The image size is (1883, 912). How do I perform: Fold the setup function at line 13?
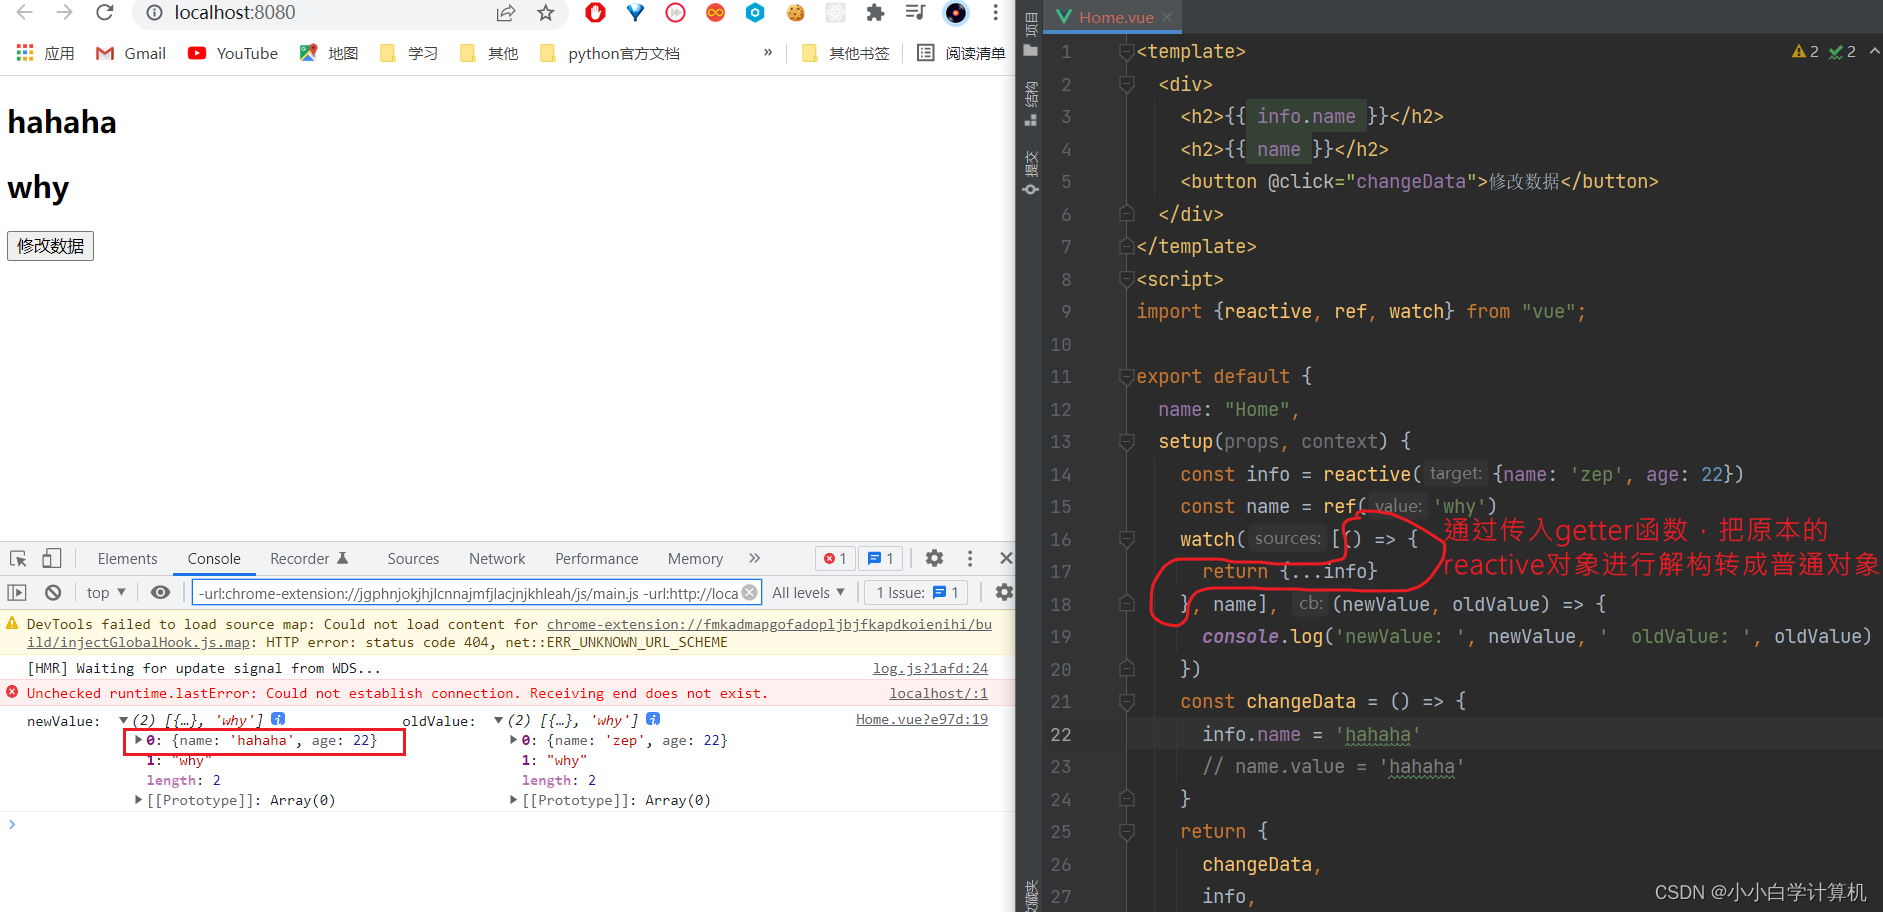coord(1127,442)
